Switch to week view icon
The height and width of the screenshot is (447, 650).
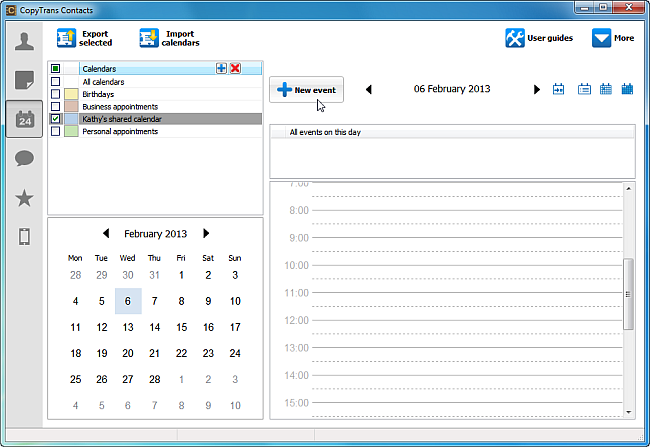click(x=606, y=89)
